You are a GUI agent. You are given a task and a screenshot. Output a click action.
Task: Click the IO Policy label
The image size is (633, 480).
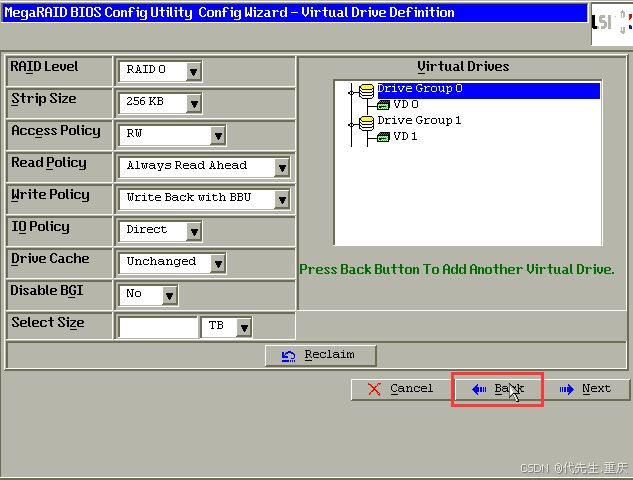click(x=40, y=227)
